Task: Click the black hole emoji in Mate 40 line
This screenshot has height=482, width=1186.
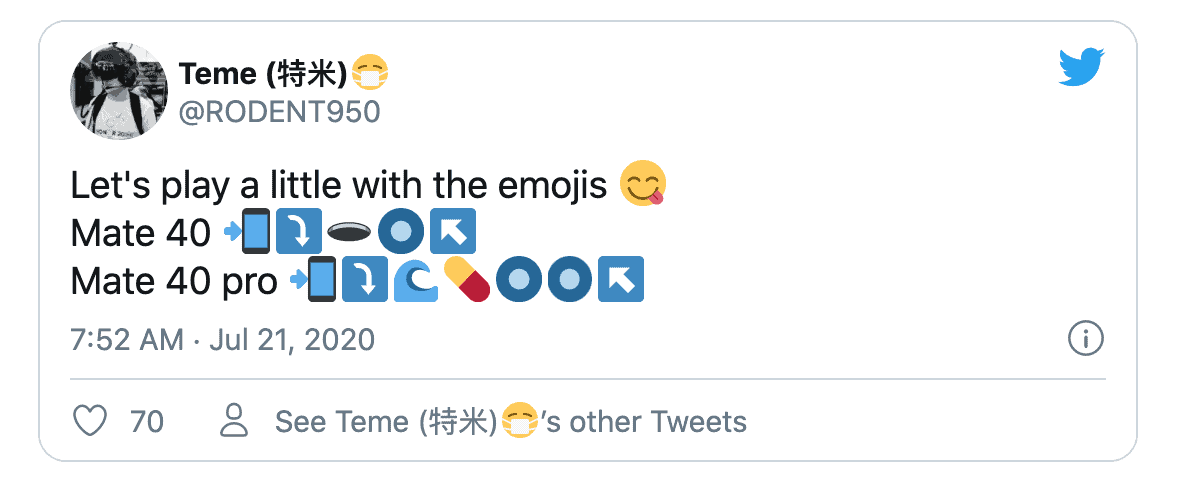Action: (x=350, y=232)
